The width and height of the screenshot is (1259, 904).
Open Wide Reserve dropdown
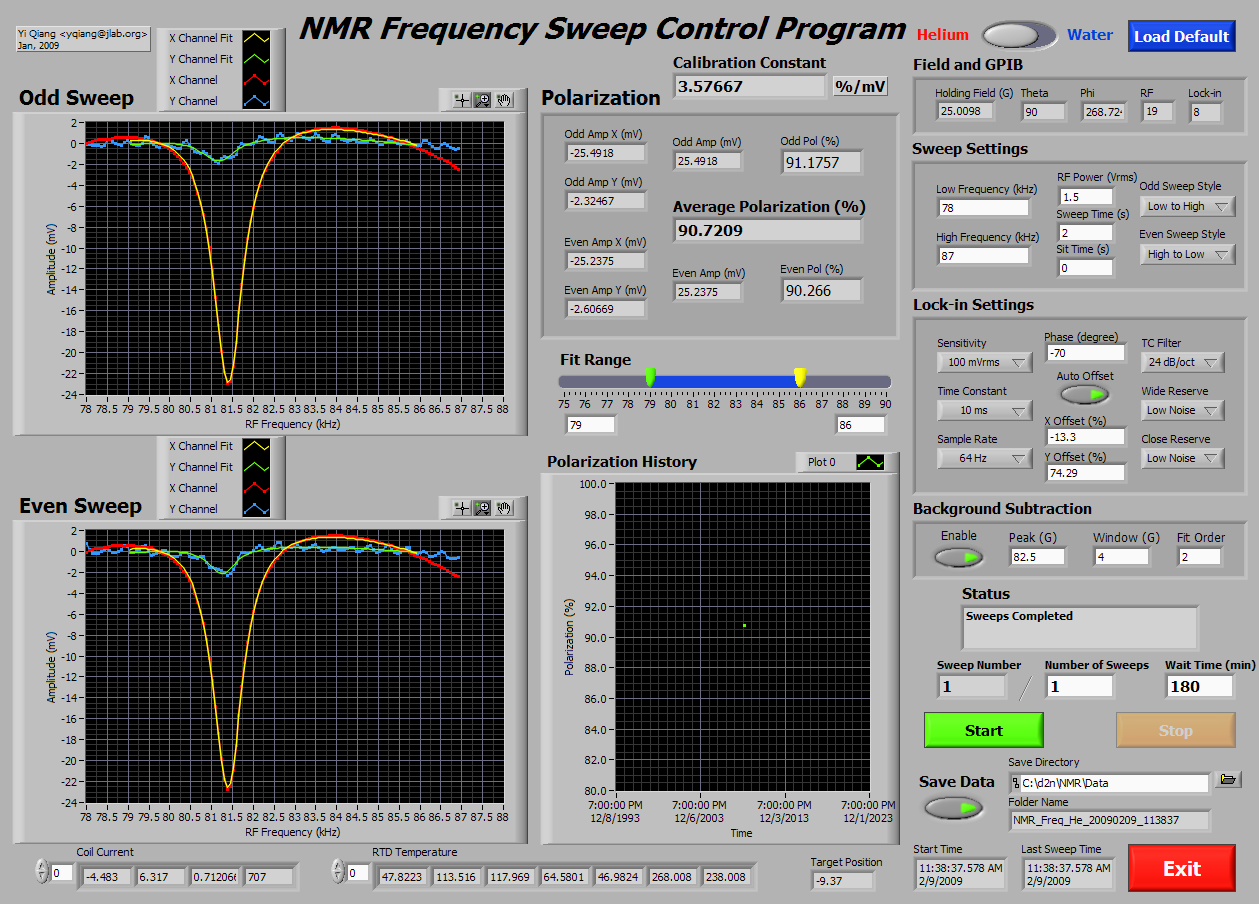pos(1183,410)
